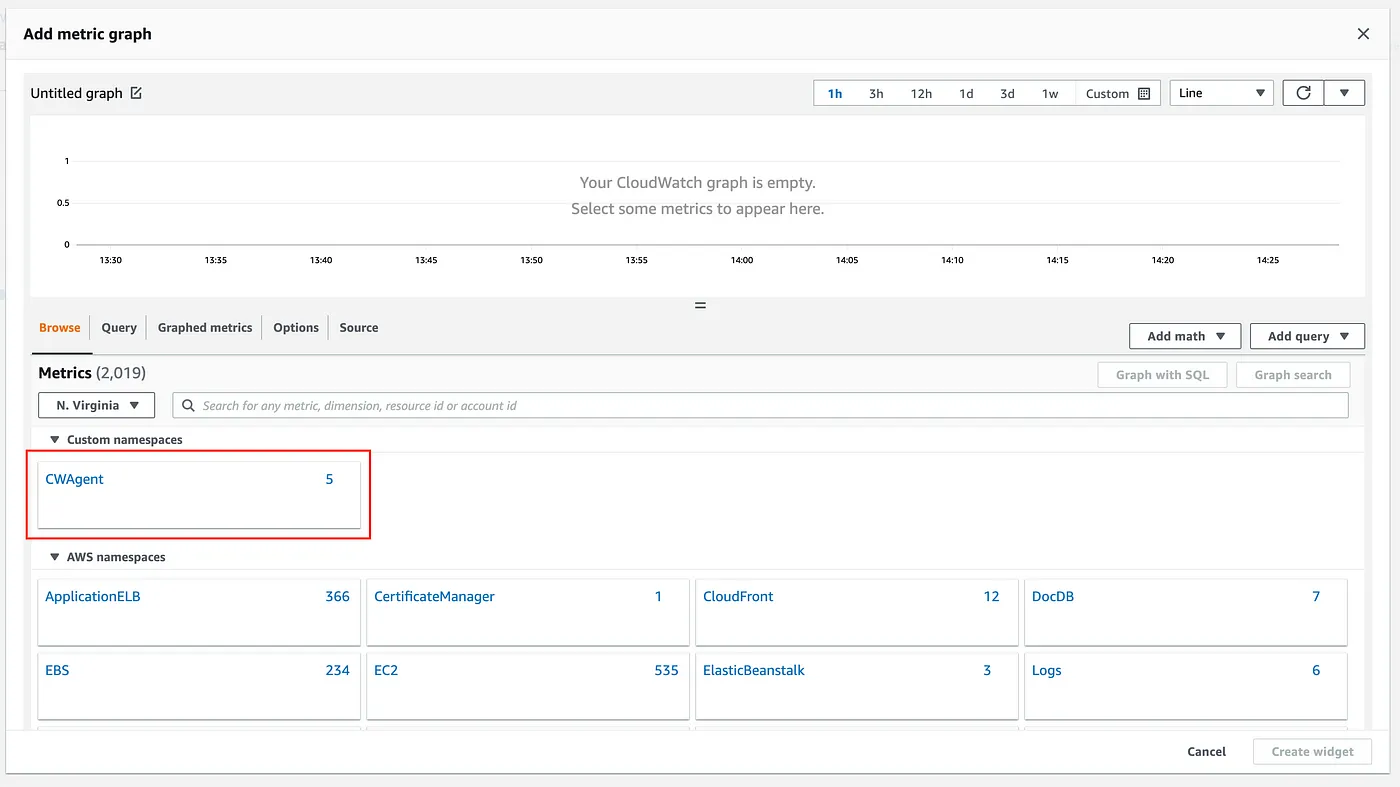Click the 366 count on ApplicationELB
Image resolution: width=1400 pixels, height=787 pixels.
click(x=337, y=597)
